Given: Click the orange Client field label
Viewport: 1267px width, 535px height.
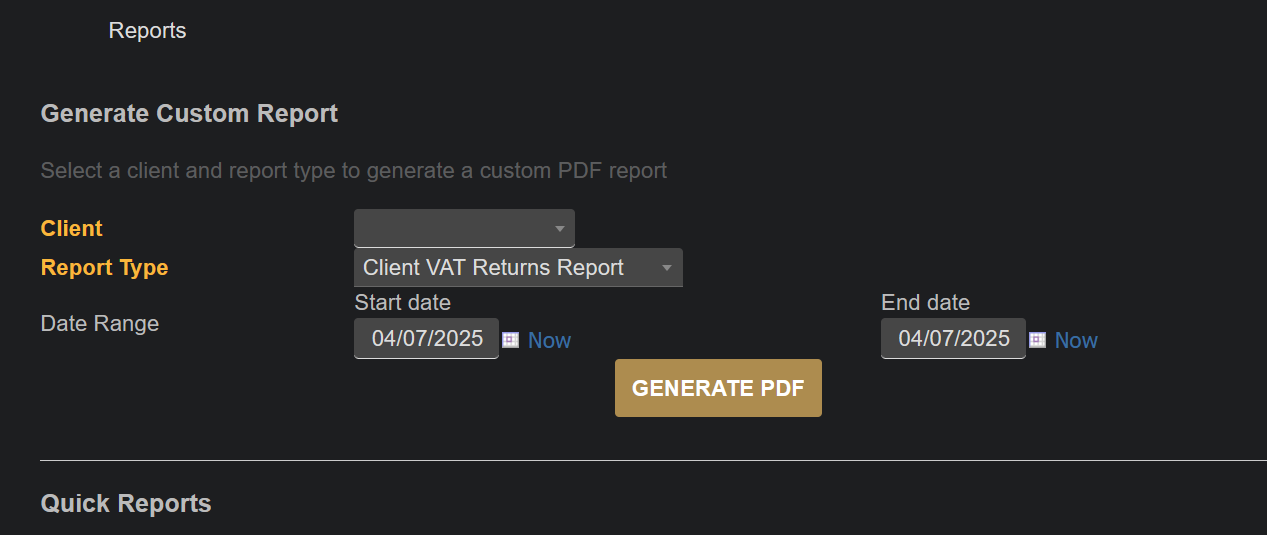Looking at the screenshot, I should click(x=71, y=228).
